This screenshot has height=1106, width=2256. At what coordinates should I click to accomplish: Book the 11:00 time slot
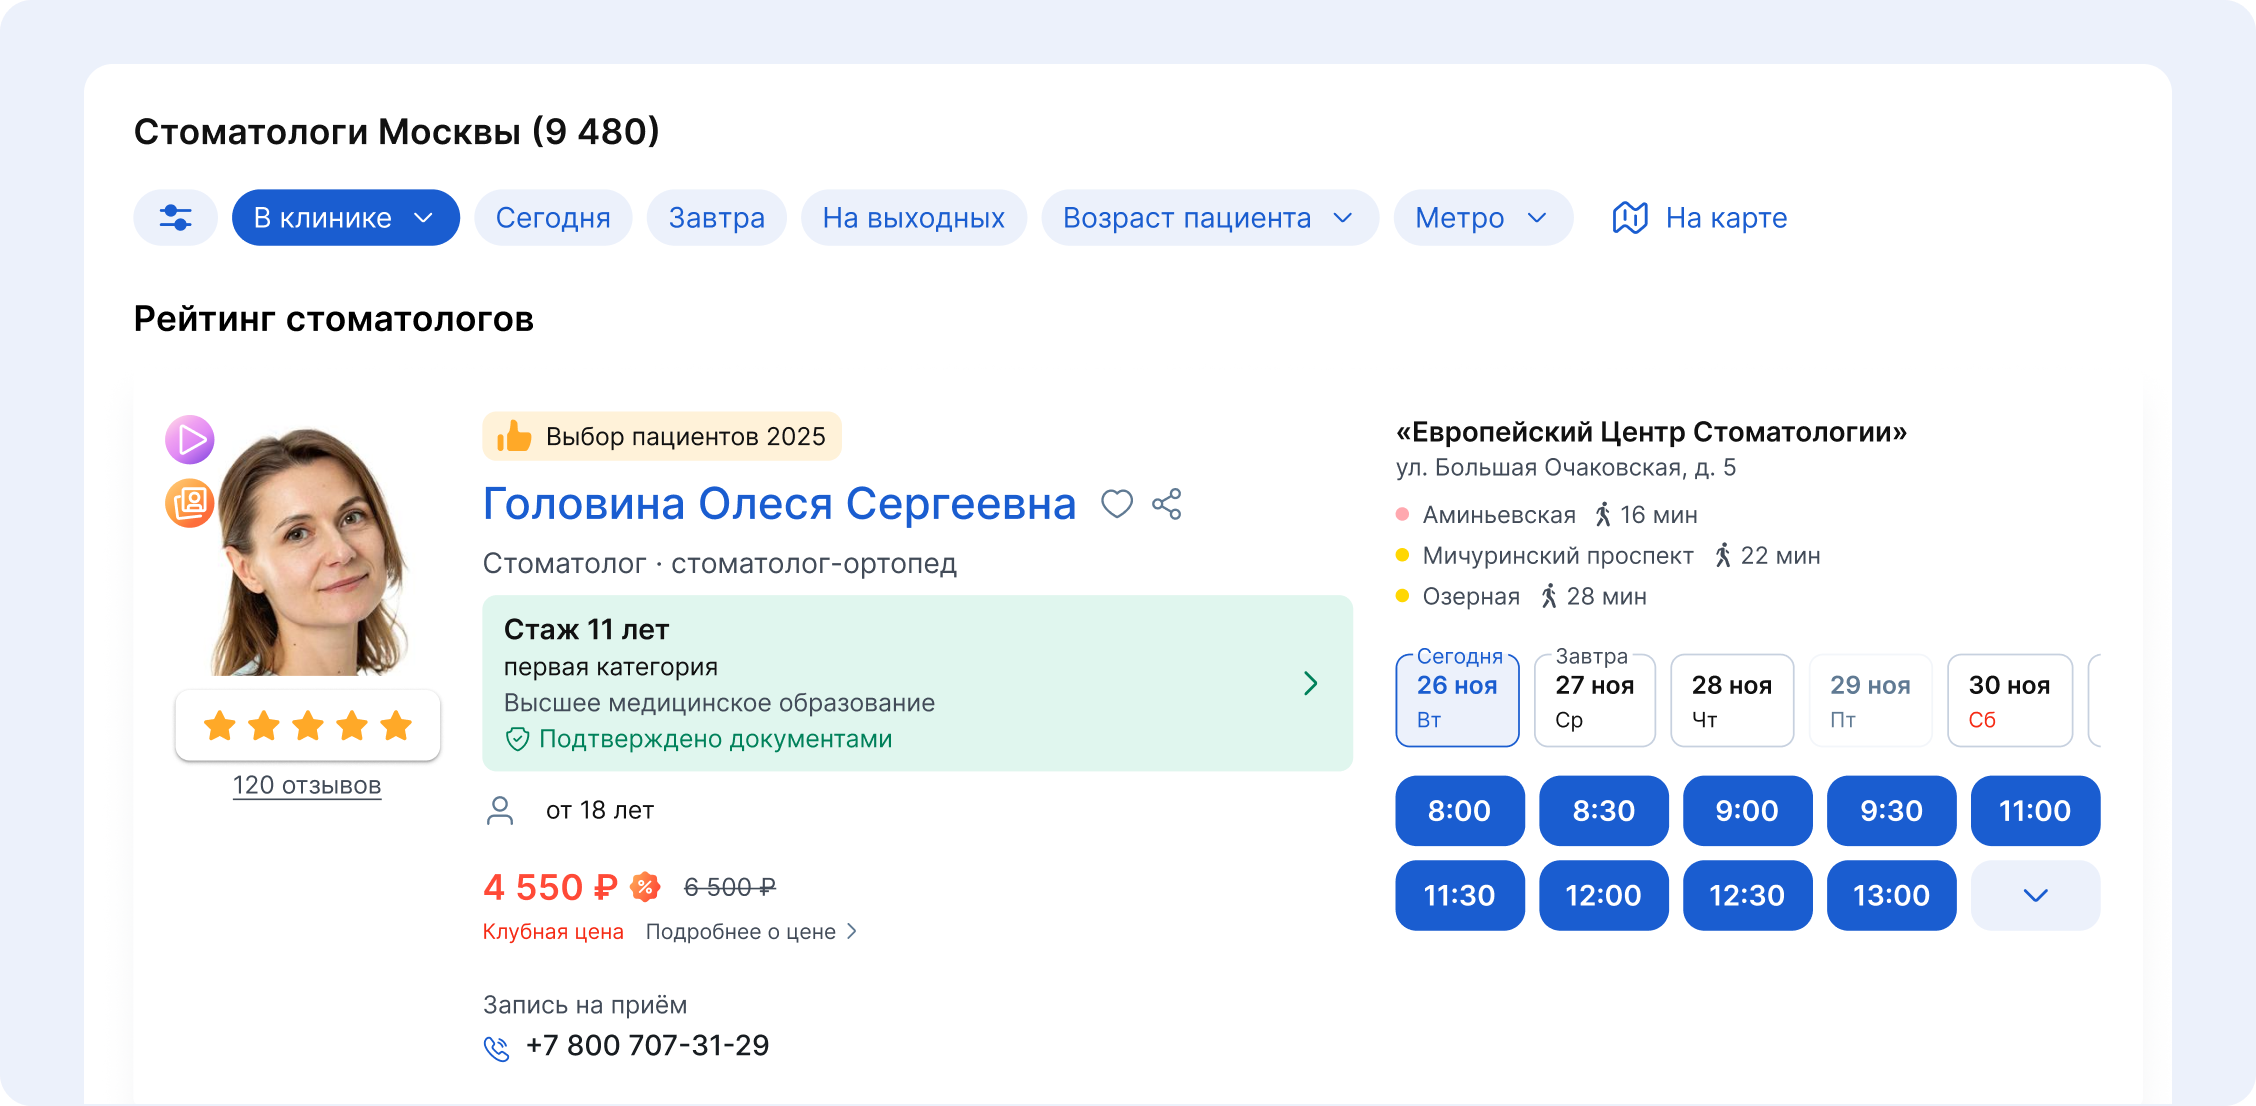tap(2035, 811)
